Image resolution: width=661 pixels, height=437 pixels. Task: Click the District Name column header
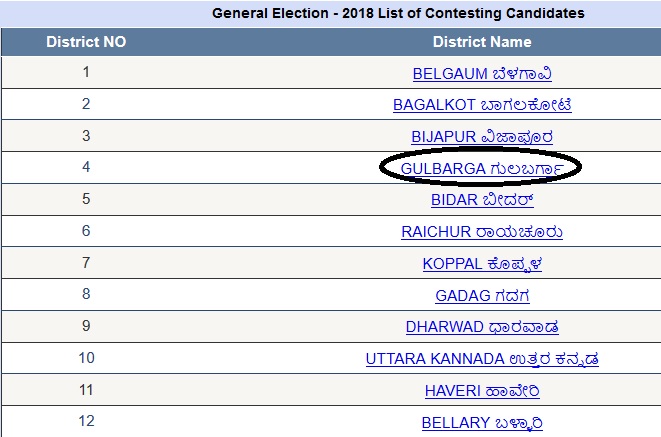(x=482, y=42)
